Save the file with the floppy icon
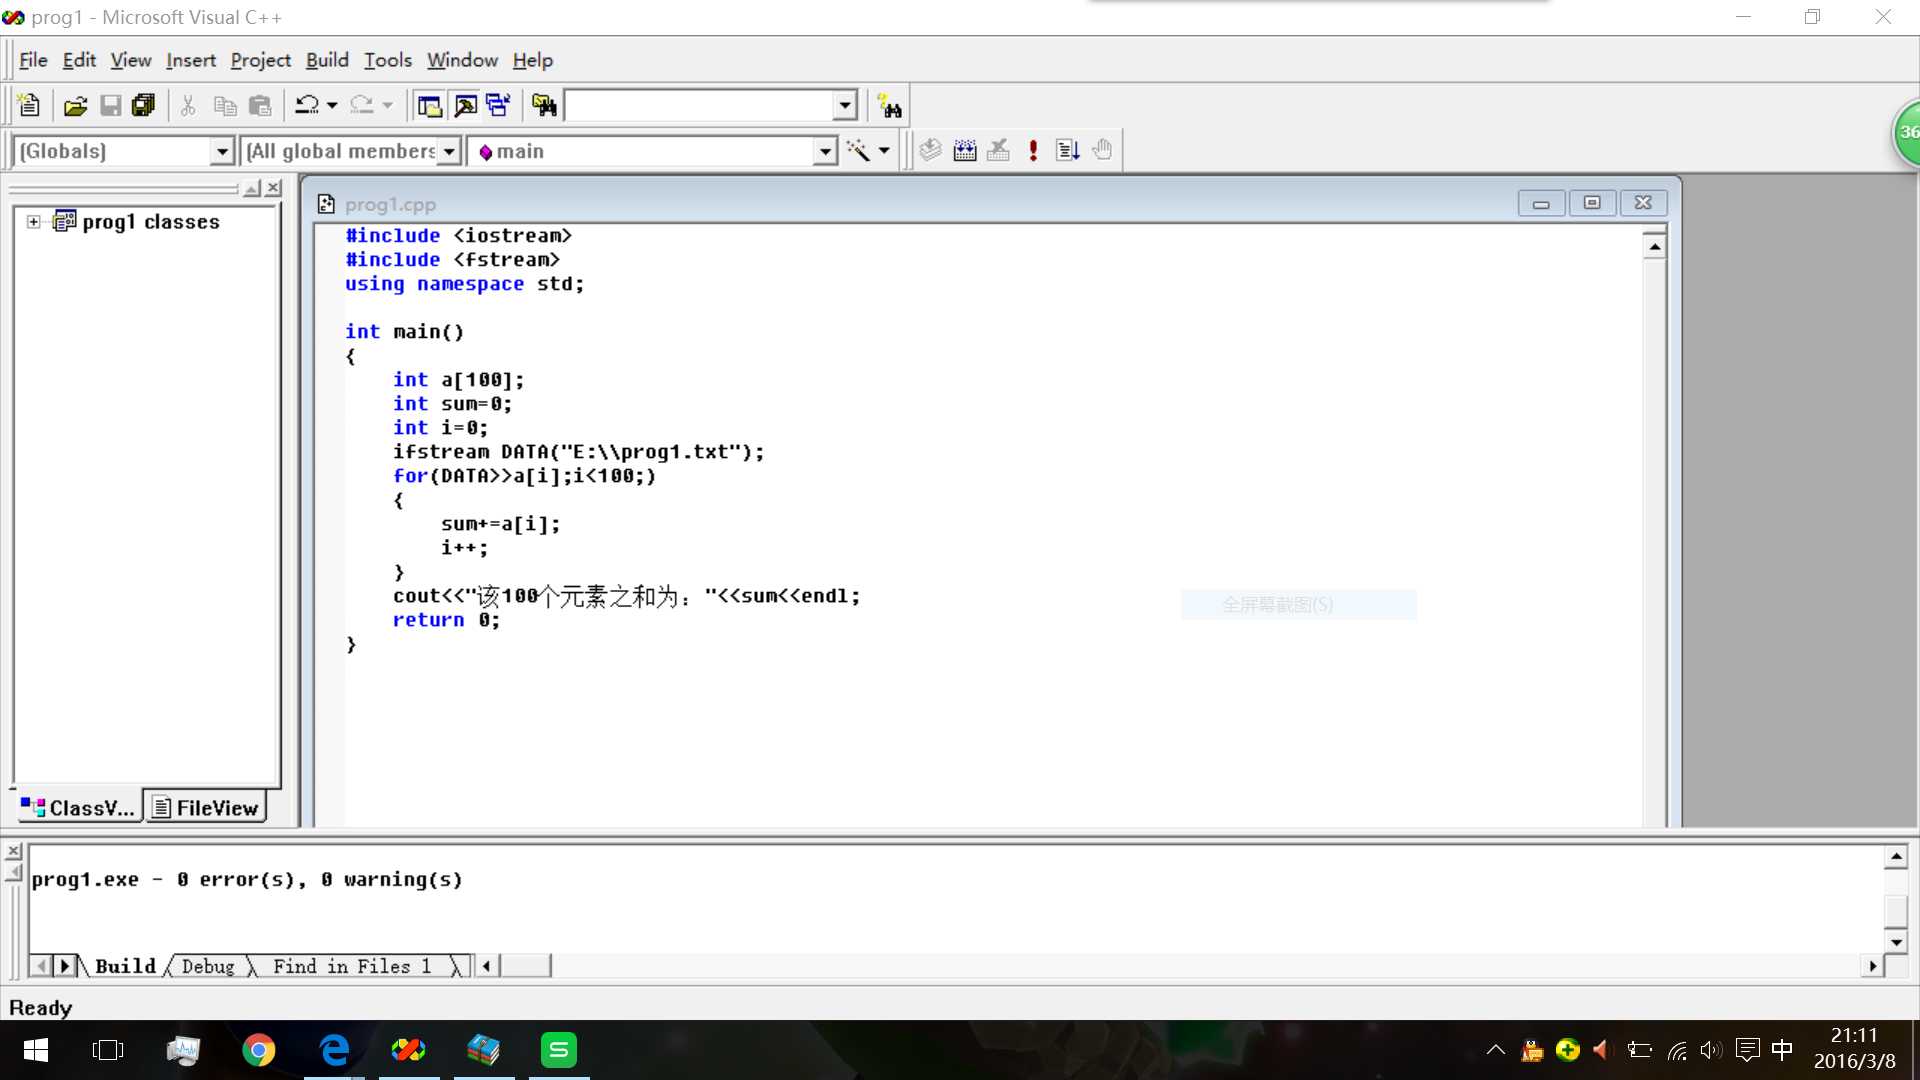This screenshot has height=1080, width=1920. (x=110, y=105)
